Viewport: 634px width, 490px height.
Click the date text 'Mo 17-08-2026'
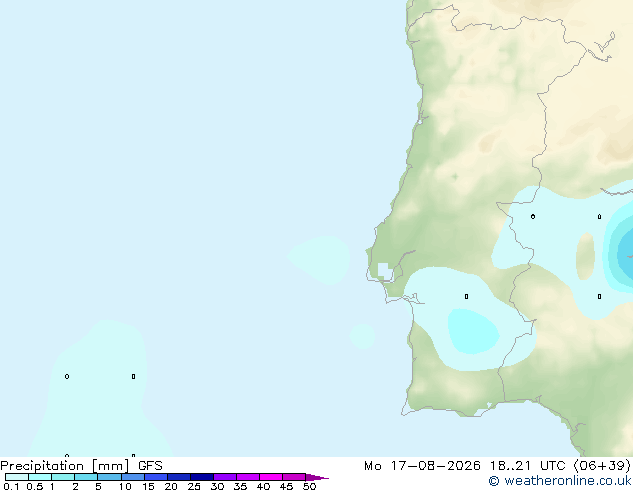(422, 466)
